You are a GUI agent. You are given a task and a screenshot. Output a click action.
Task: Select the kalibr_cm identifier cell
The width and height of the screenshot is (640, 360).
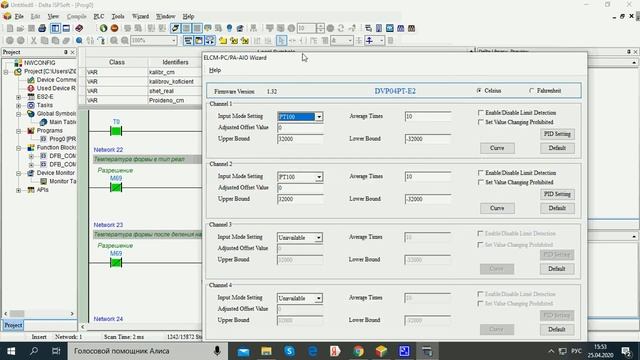tap(175, 72)
